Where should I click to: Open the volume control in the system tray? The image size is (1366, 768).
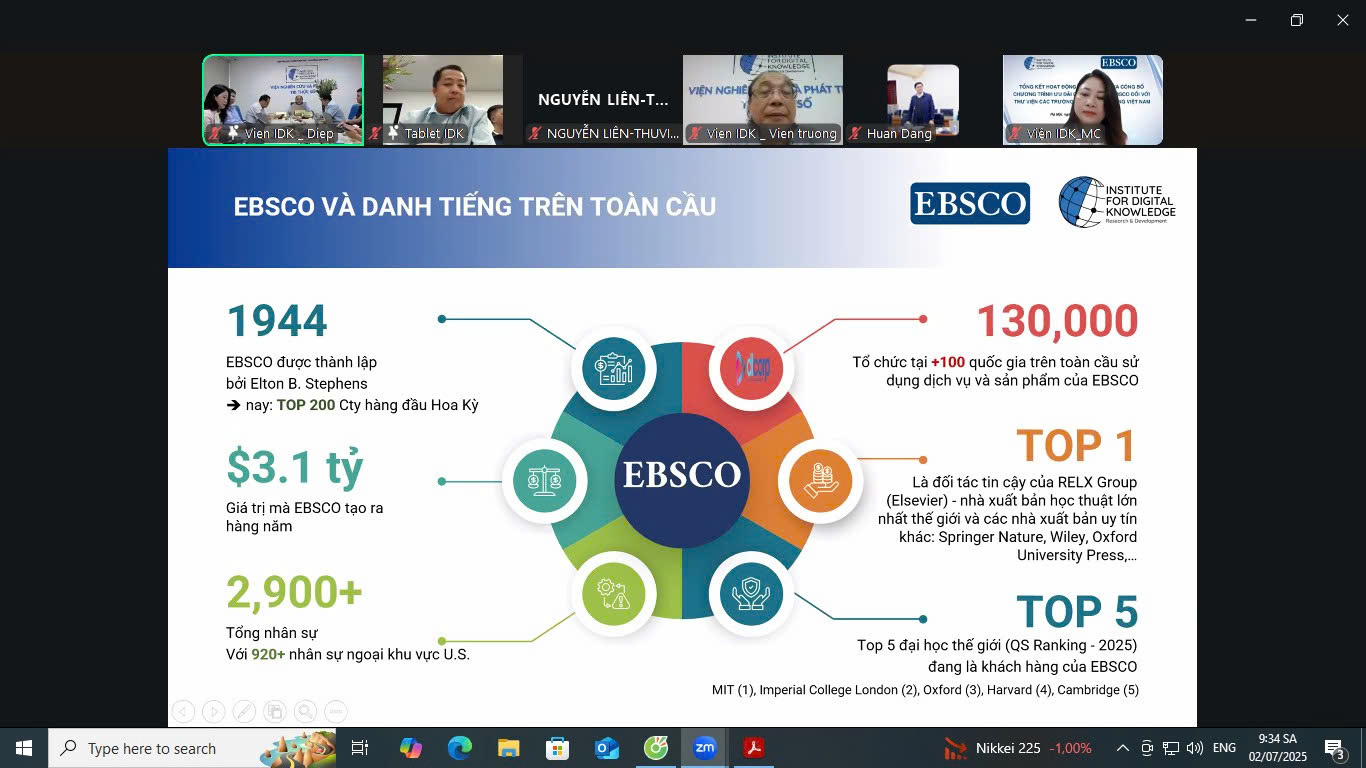[x=1194, y=748]
